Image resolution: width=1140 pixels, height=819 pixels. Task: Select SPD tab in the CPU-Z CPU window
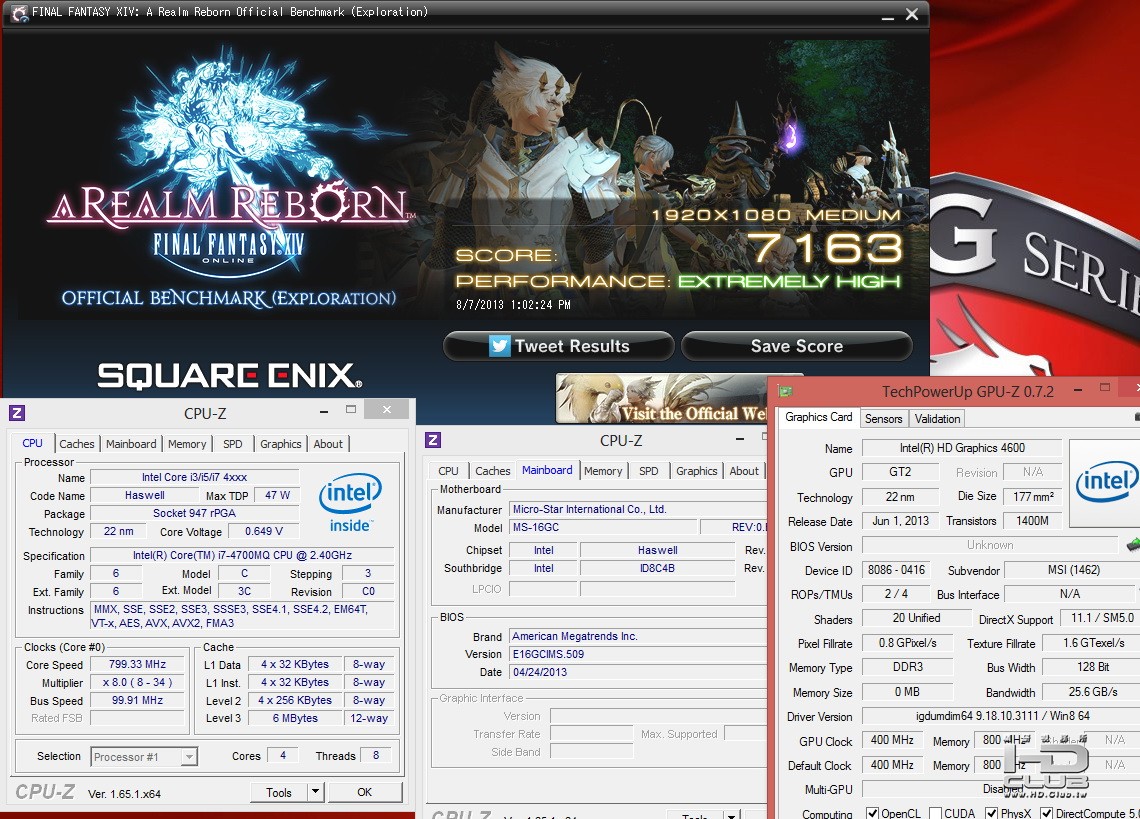[233, 444]
